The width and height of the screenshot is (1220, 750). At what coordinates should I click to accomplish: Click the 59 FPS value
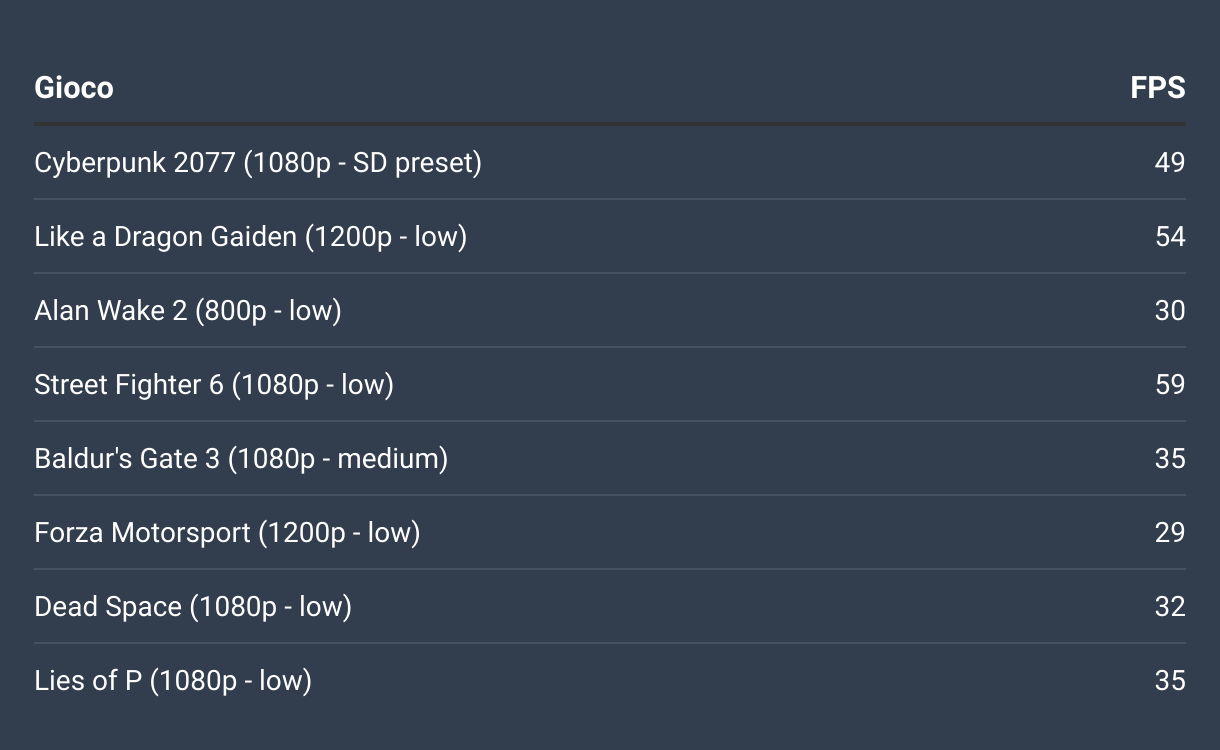coord(1170,384)
